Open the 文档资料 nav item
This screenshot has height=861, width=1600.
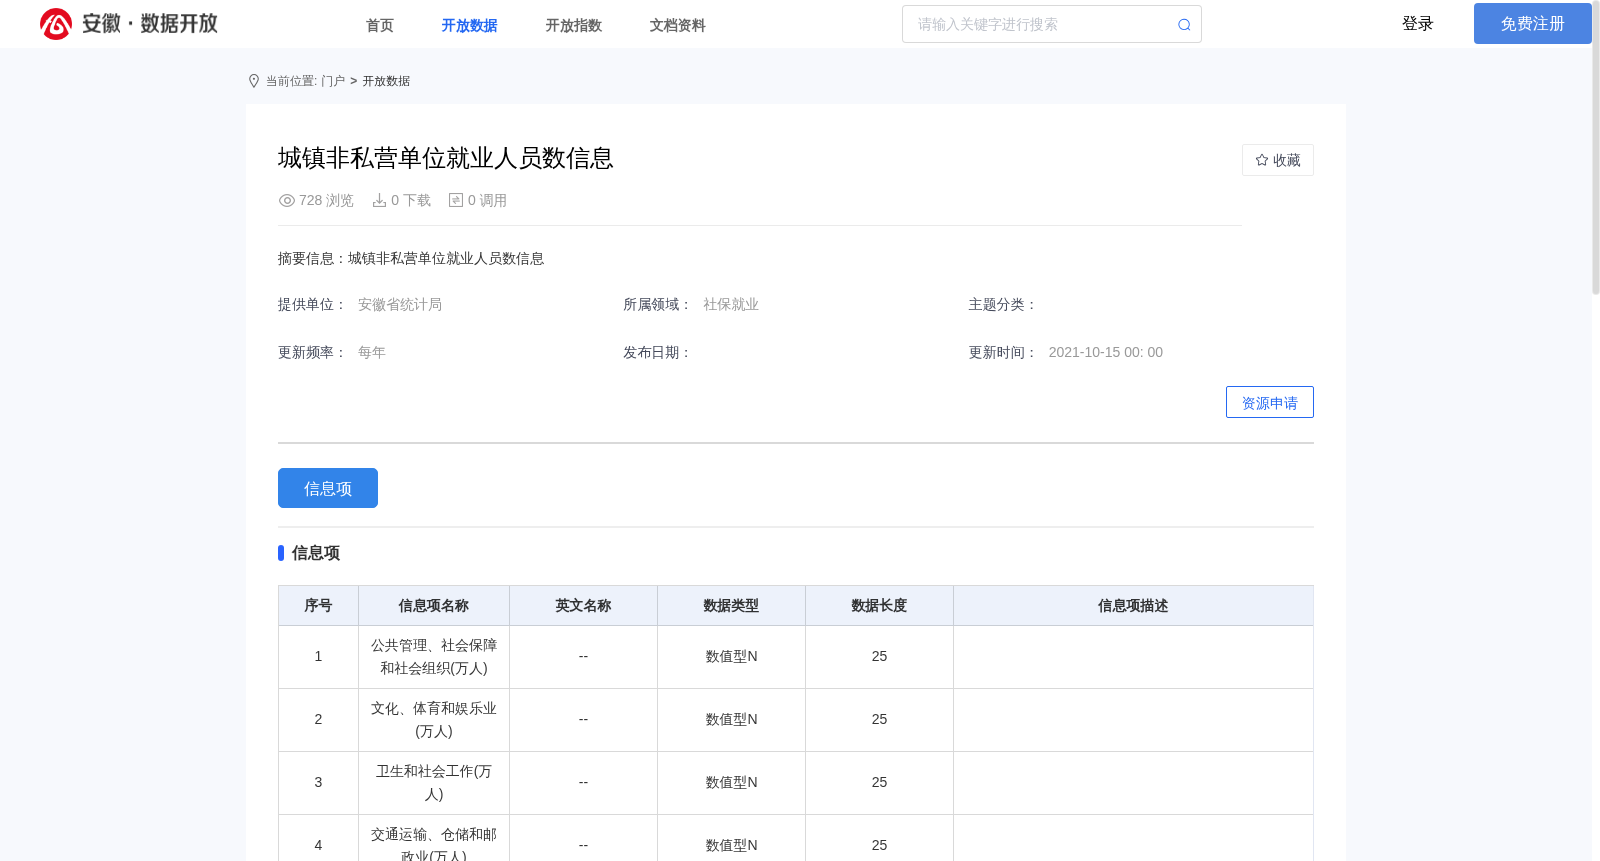pos(678,25)
